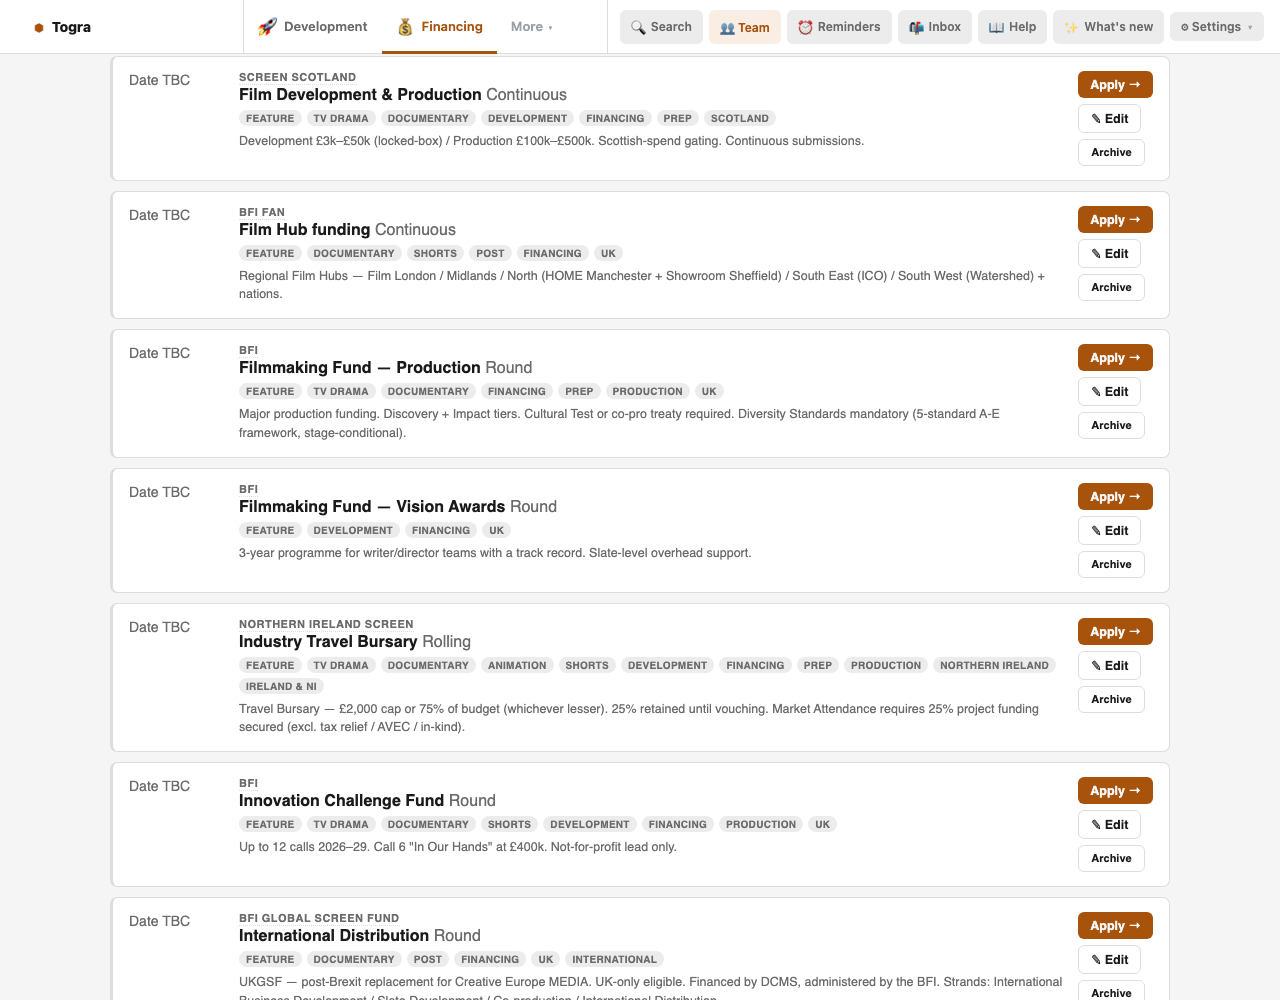Image resolution: width=1280 pixels, height=1000 pixels.
Task: Click the POST tag on Film Hub funding
Action: tap(490, 253)
